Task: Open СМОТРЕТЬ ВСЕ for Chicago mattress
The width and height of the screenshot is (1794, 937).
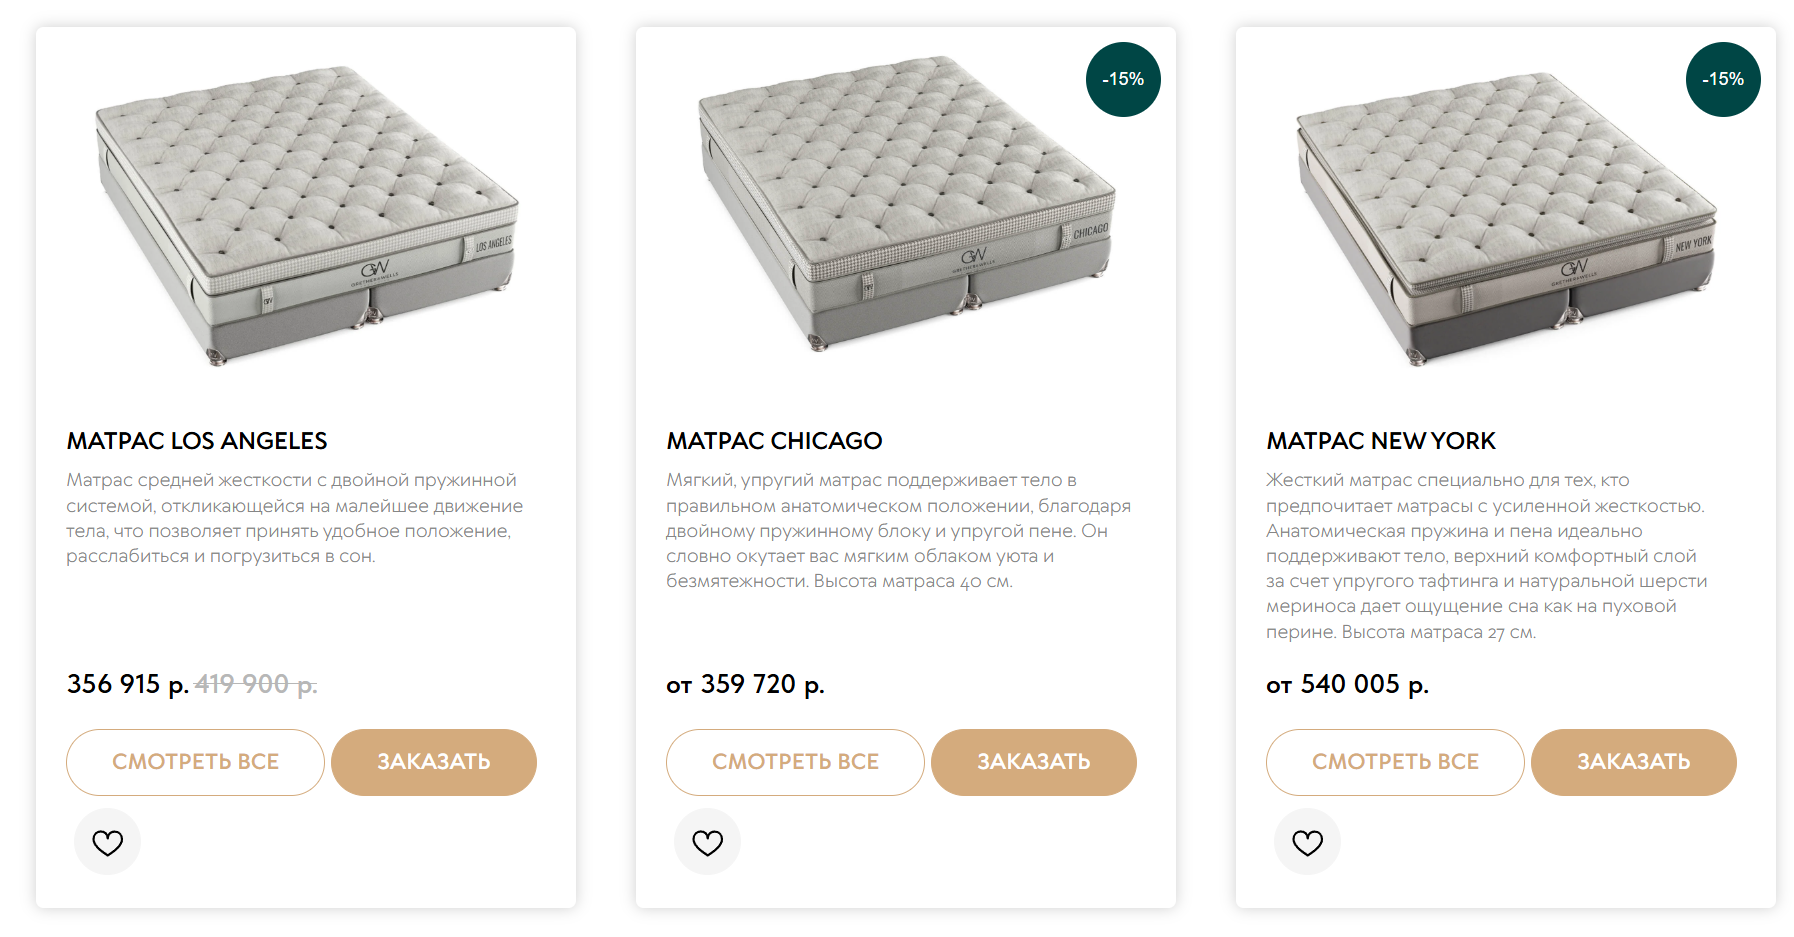Action: 795,762
